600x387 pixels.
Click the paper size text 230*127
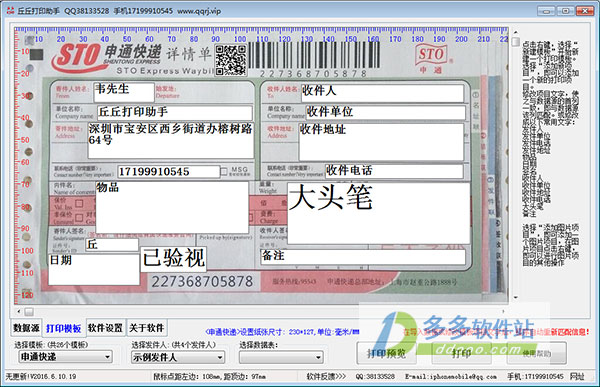tap(302, 332)
